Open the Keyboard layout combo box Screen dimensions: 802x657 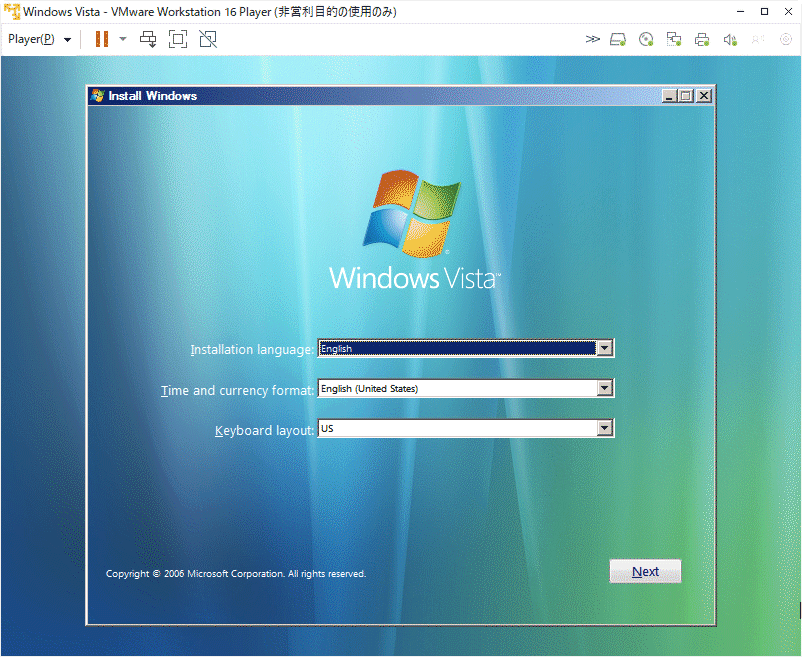(x=465, y=428)
